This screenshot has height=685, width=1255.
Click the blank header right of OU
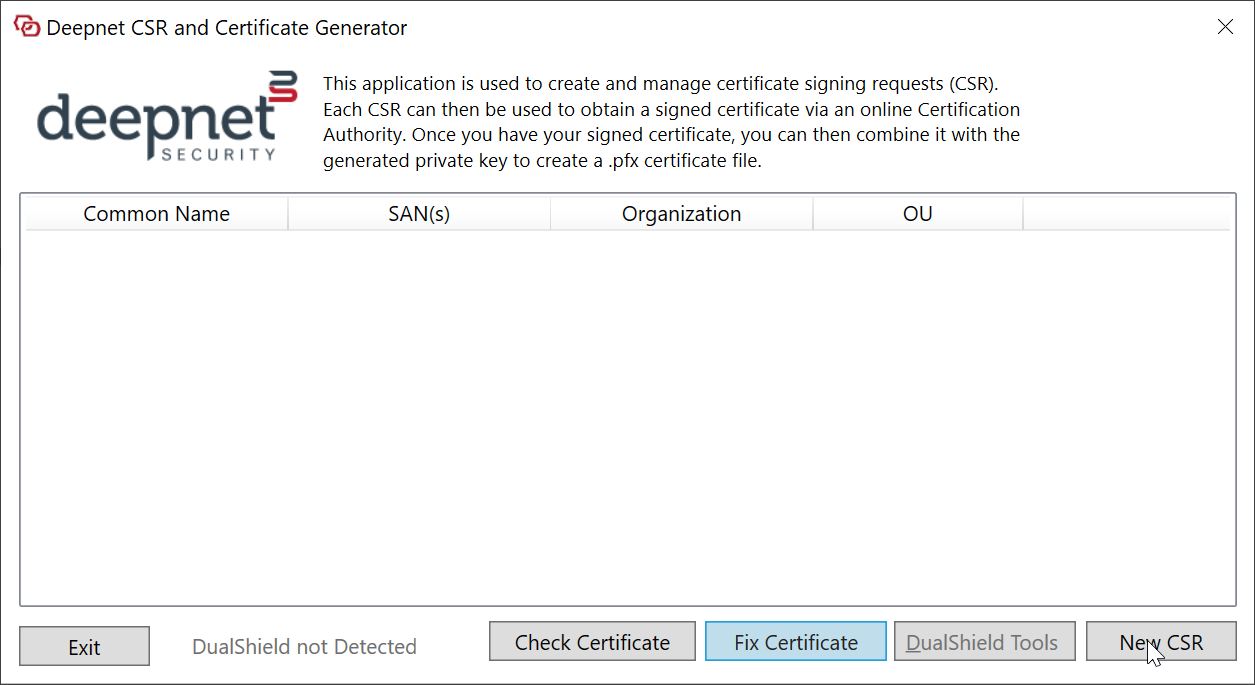1126,214
